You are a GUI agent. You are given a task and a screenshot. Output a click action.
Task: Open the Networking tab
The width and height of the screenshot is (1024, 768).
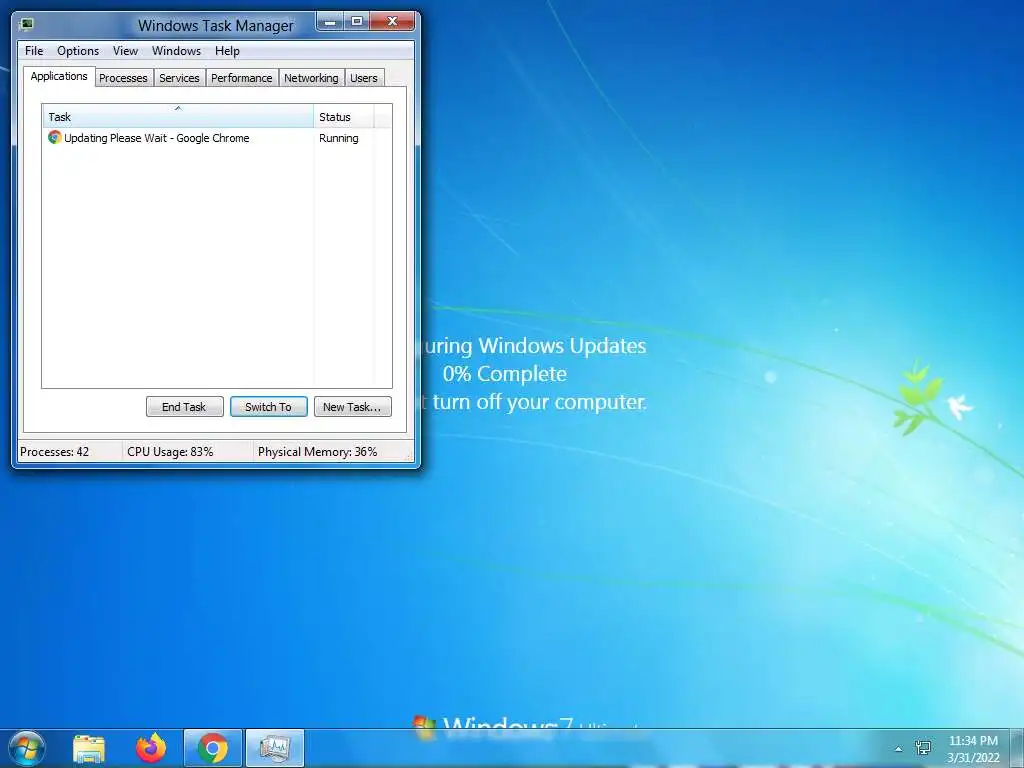[312, 78]
